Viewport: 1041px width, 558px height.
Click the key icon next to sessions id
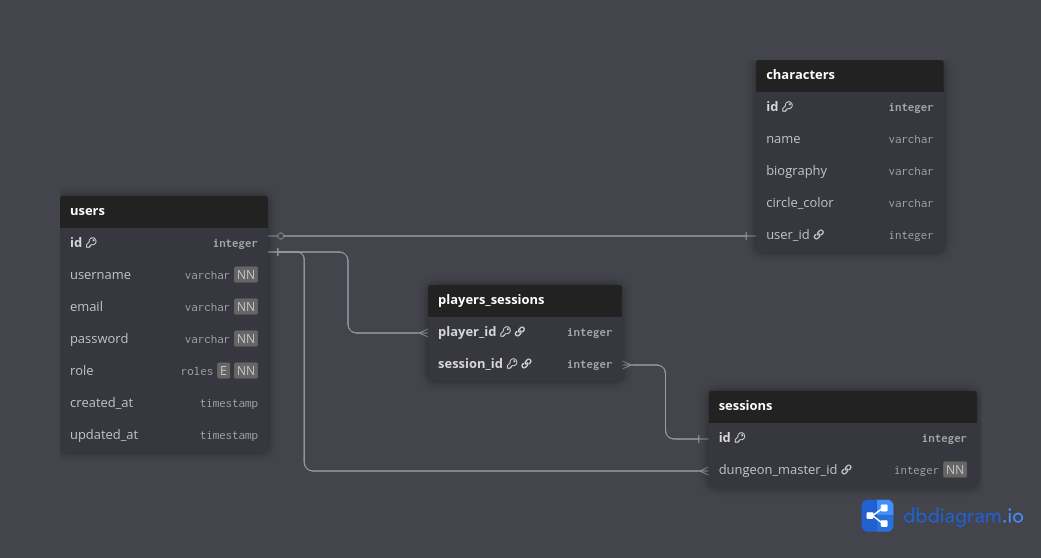(x=740, y=437)
